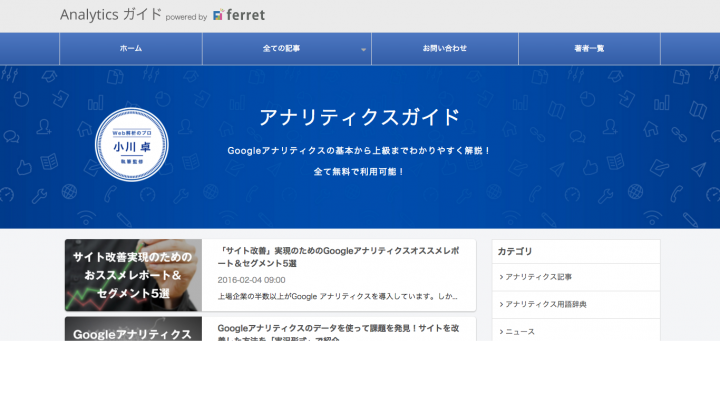
Task: Open the お問い合わせ page
Action: click(444, 48)
